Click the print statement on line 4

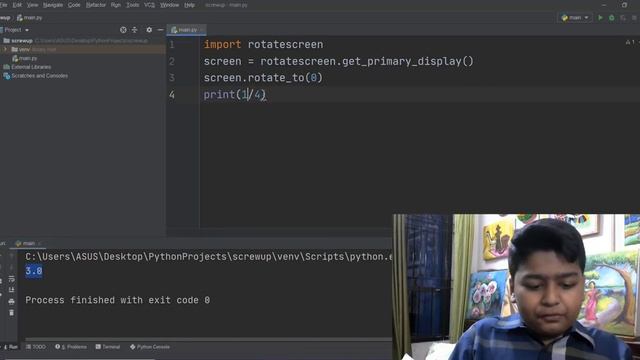235,95
